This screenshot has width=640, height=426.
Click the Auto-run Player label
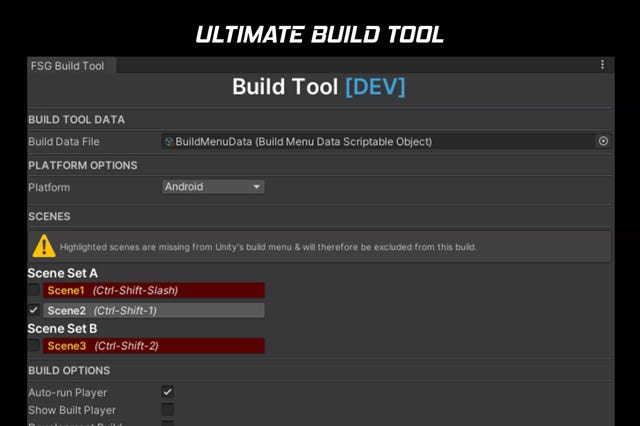[68, 393]
